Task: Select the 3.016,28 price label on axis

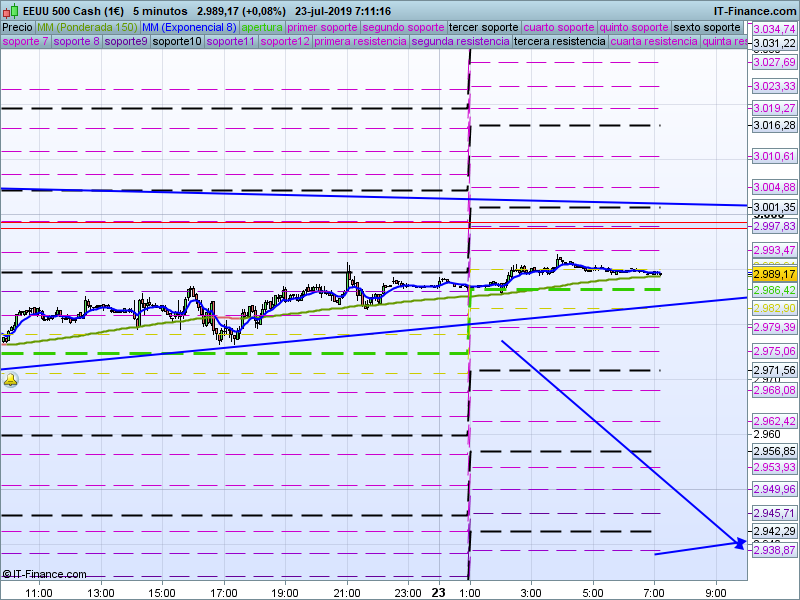Action: tap(774, 125)
